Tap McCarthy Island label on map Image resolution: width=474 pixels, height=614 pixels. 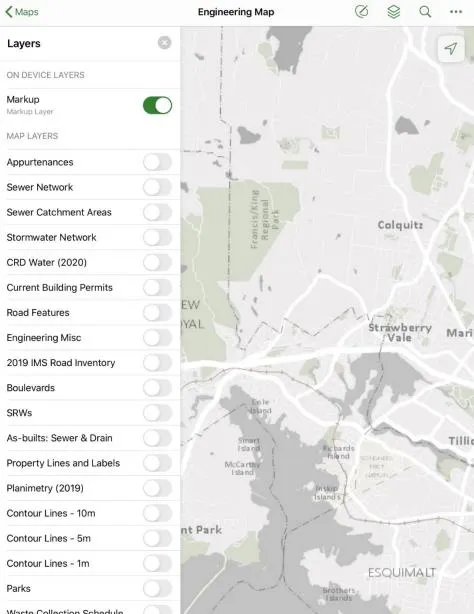click(x=242, y=468)
